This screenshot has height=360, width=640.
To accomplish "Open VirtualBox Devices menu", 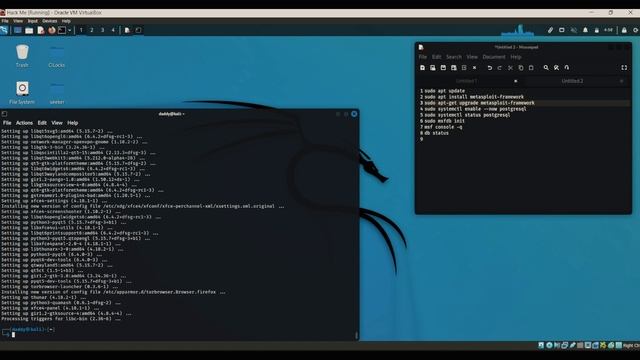I will pos(50,21).
